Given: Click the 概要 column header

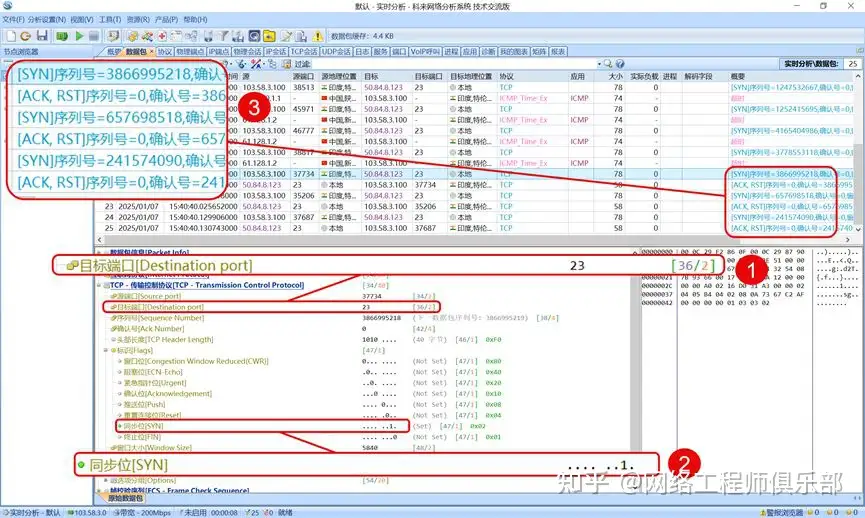Looking at the screenshot, I should (x=738, y=75).
